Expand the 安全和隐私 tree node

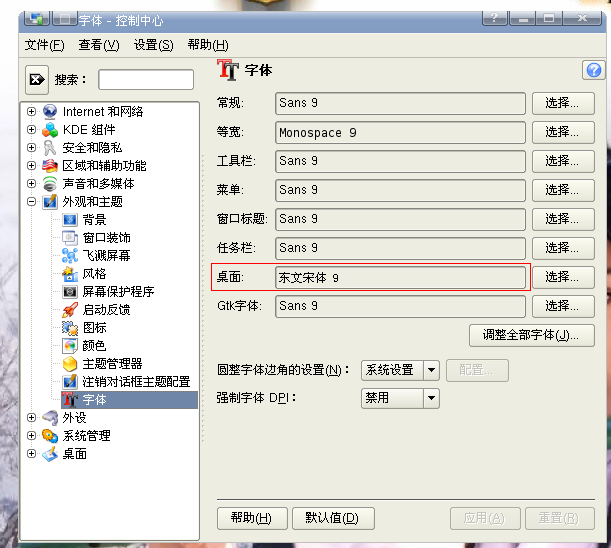point(32,147)
